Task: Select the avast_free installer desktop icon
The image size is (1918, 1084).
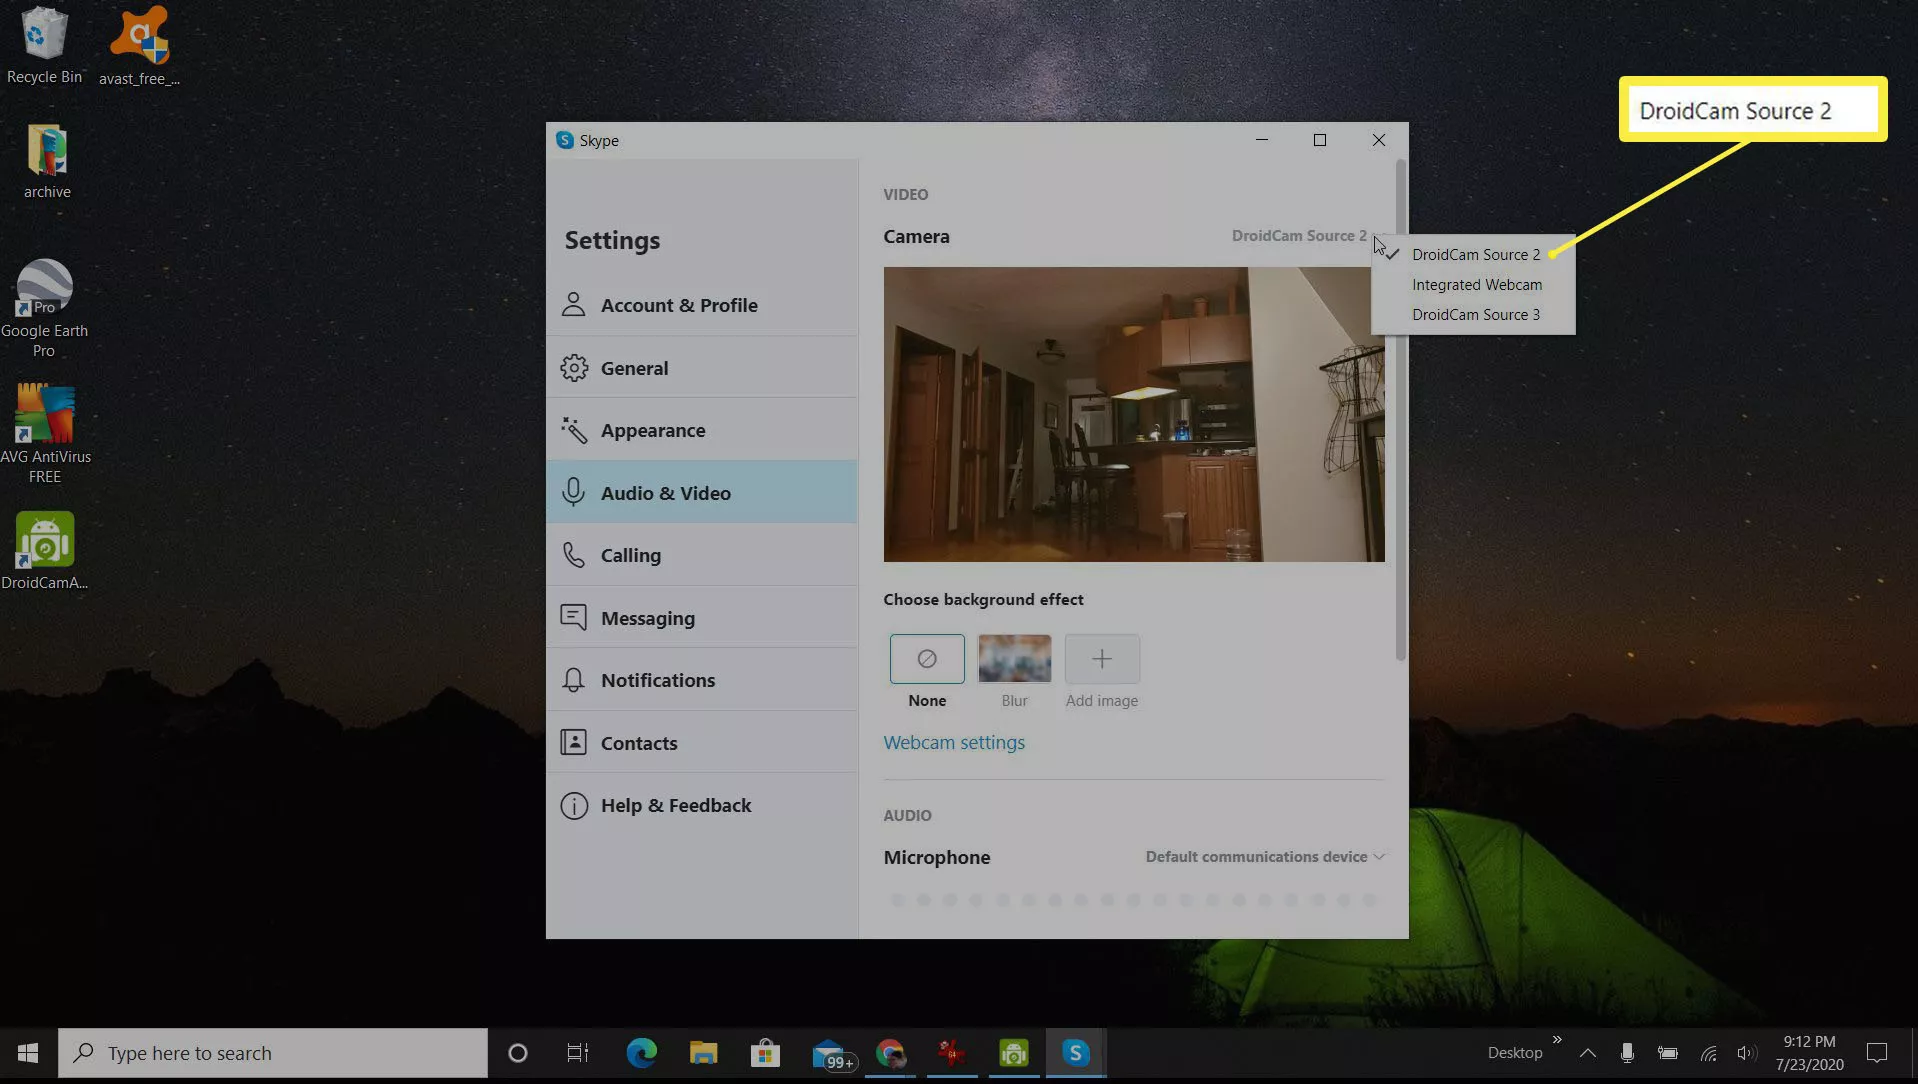Action: 139,46
